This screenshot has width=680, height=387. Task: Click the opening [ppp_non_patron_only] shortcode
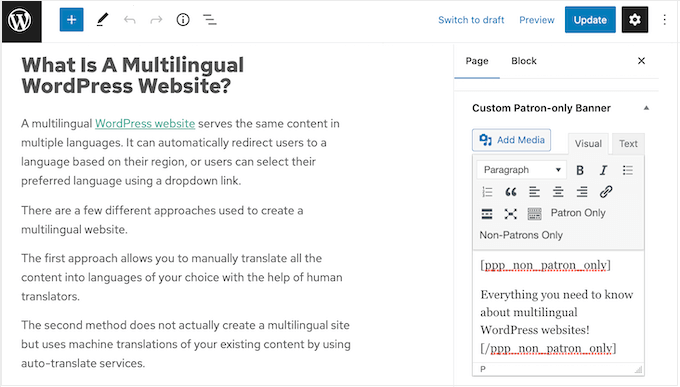(546, 265)
